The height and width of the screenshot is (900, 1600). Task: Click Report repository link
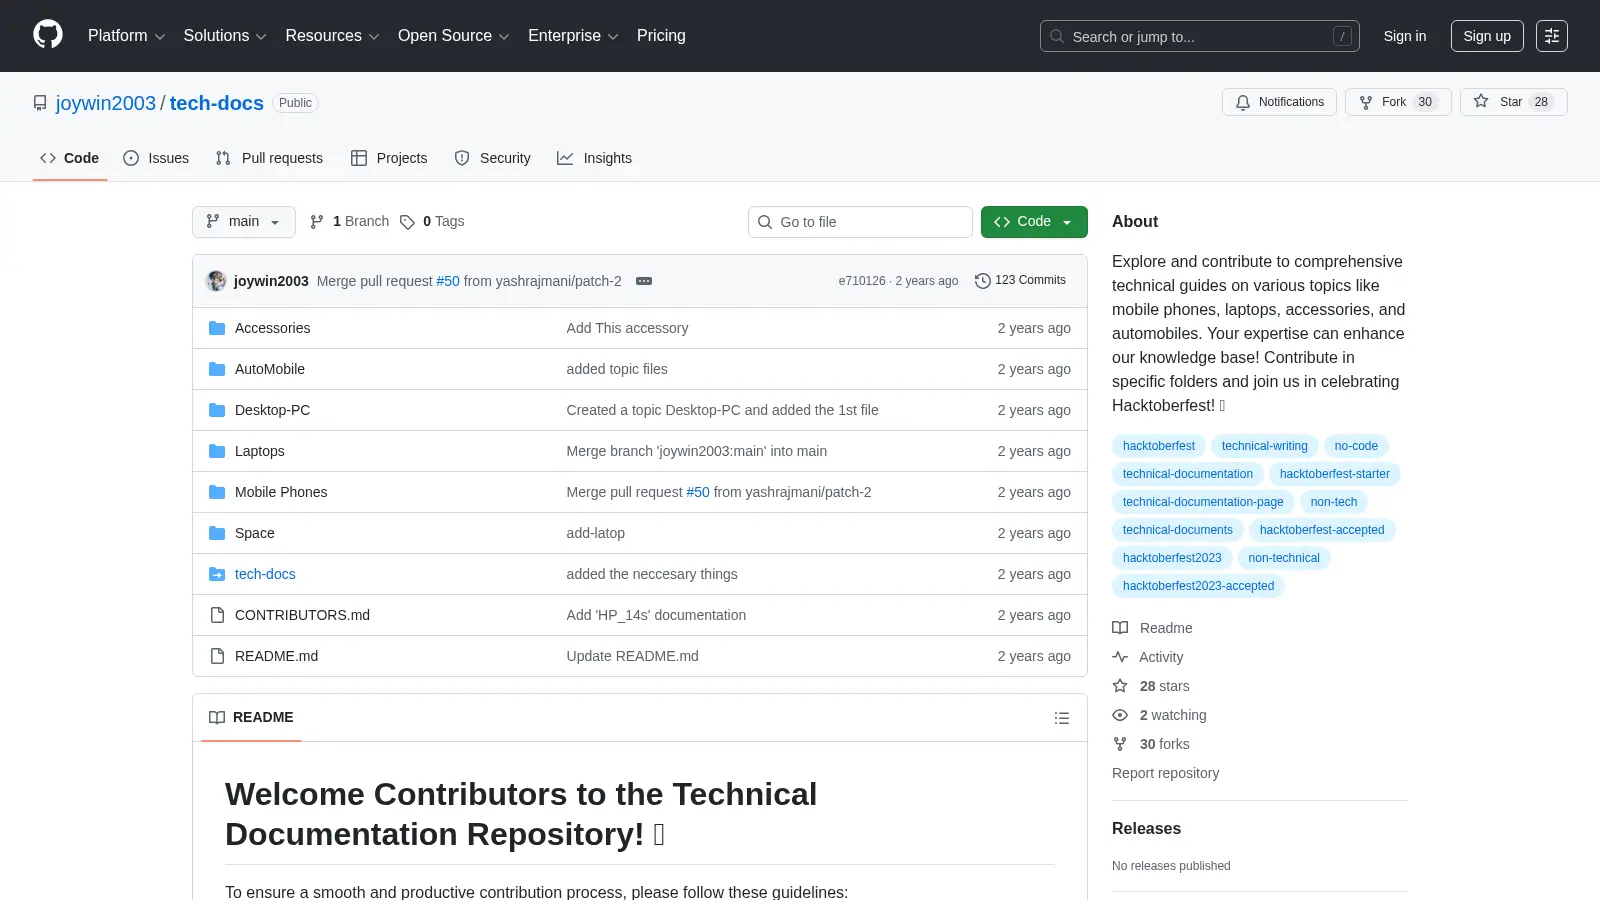point(1165,773)
